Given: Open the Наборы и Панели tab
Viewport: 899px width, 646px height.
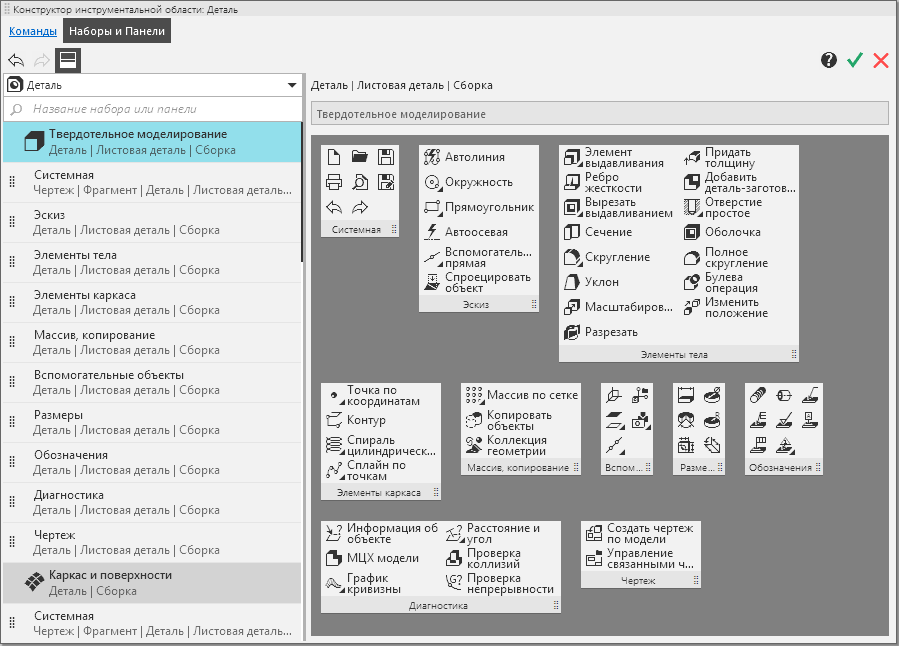Looking at the screenshot, I should [117, 31].
